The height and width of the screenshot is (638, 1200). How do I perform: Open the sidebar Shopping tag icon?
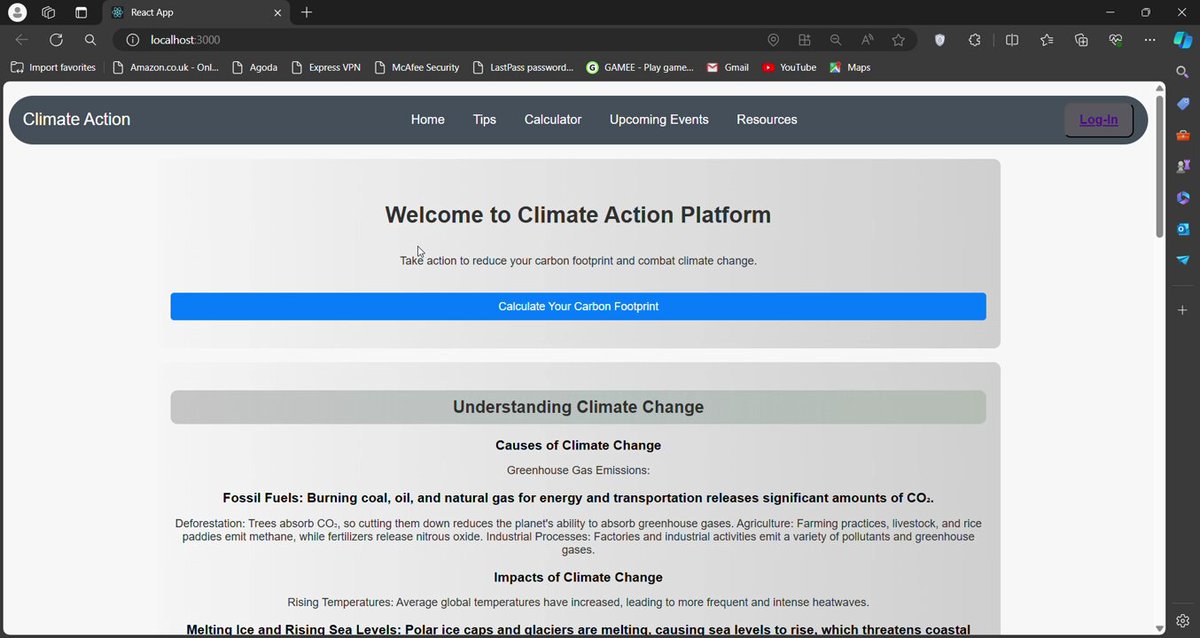click(x=1183, y=104)
